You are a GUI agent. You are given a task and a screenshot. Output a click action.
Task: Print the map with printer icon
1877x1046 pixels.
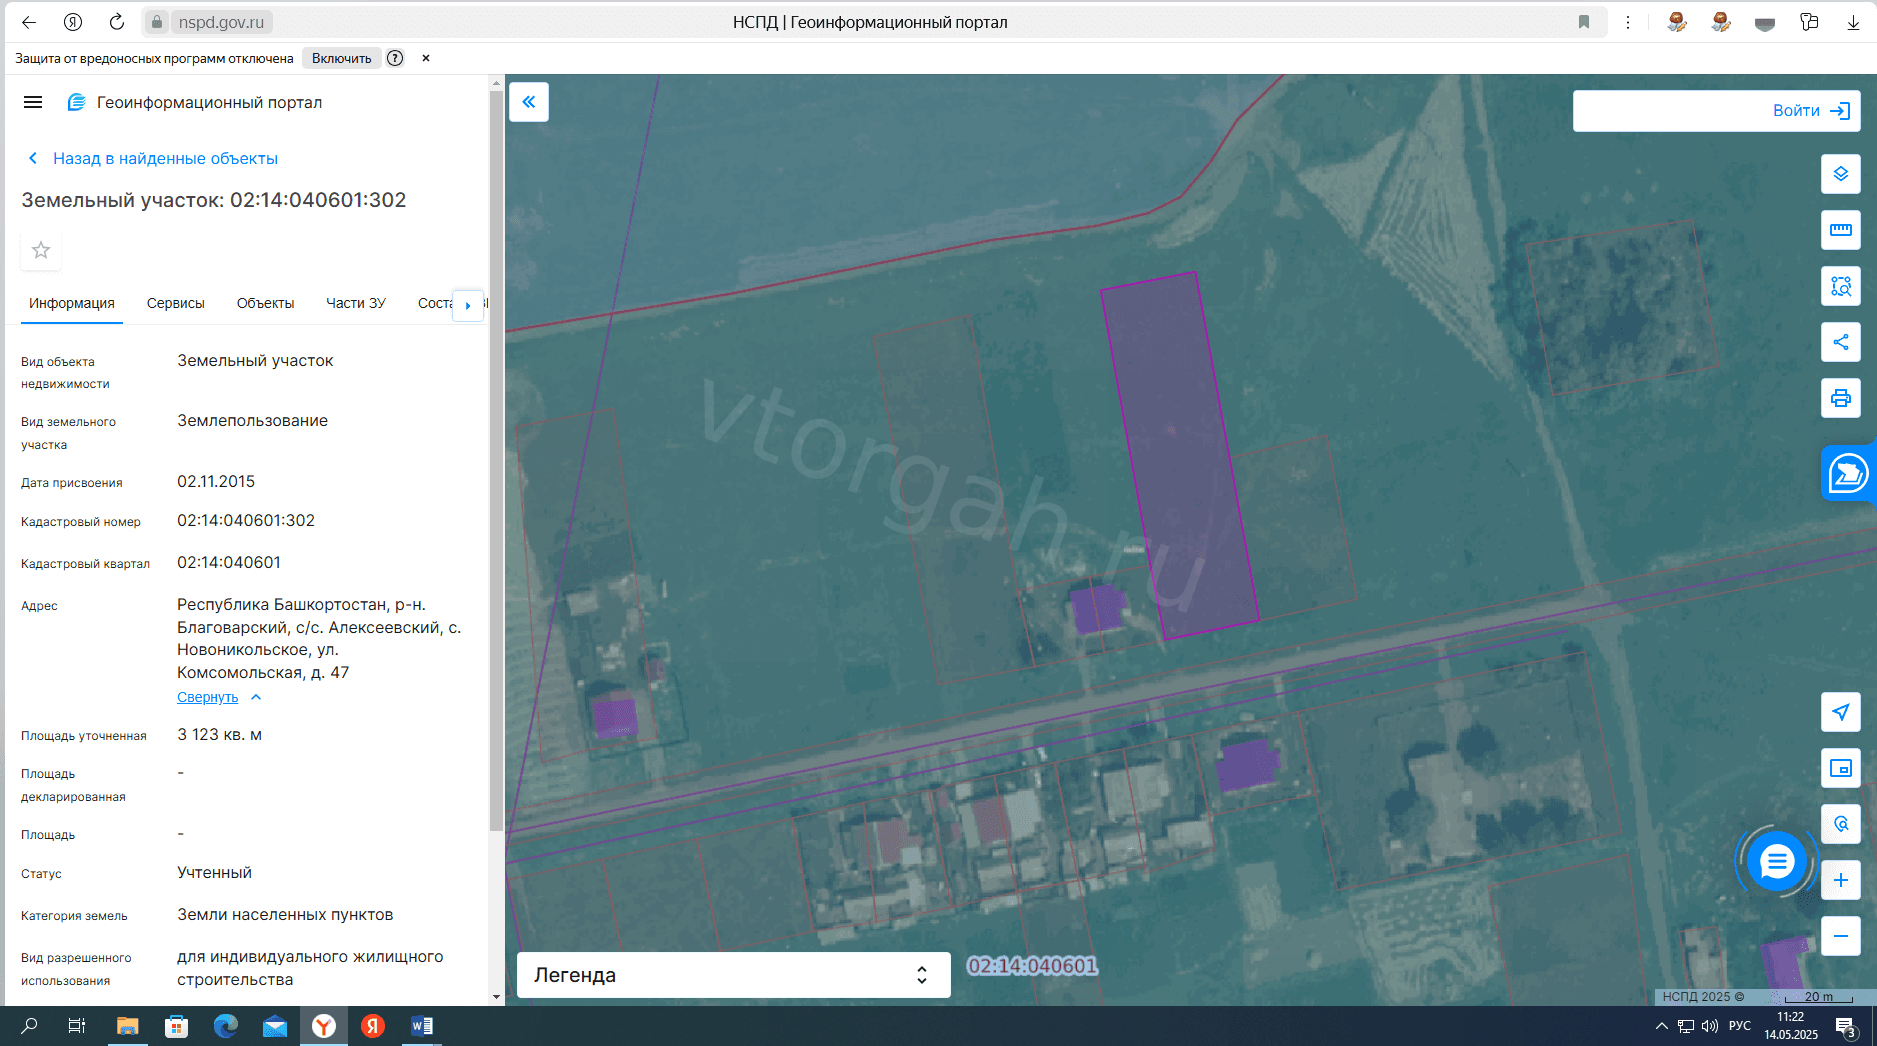click(1841, 398)
